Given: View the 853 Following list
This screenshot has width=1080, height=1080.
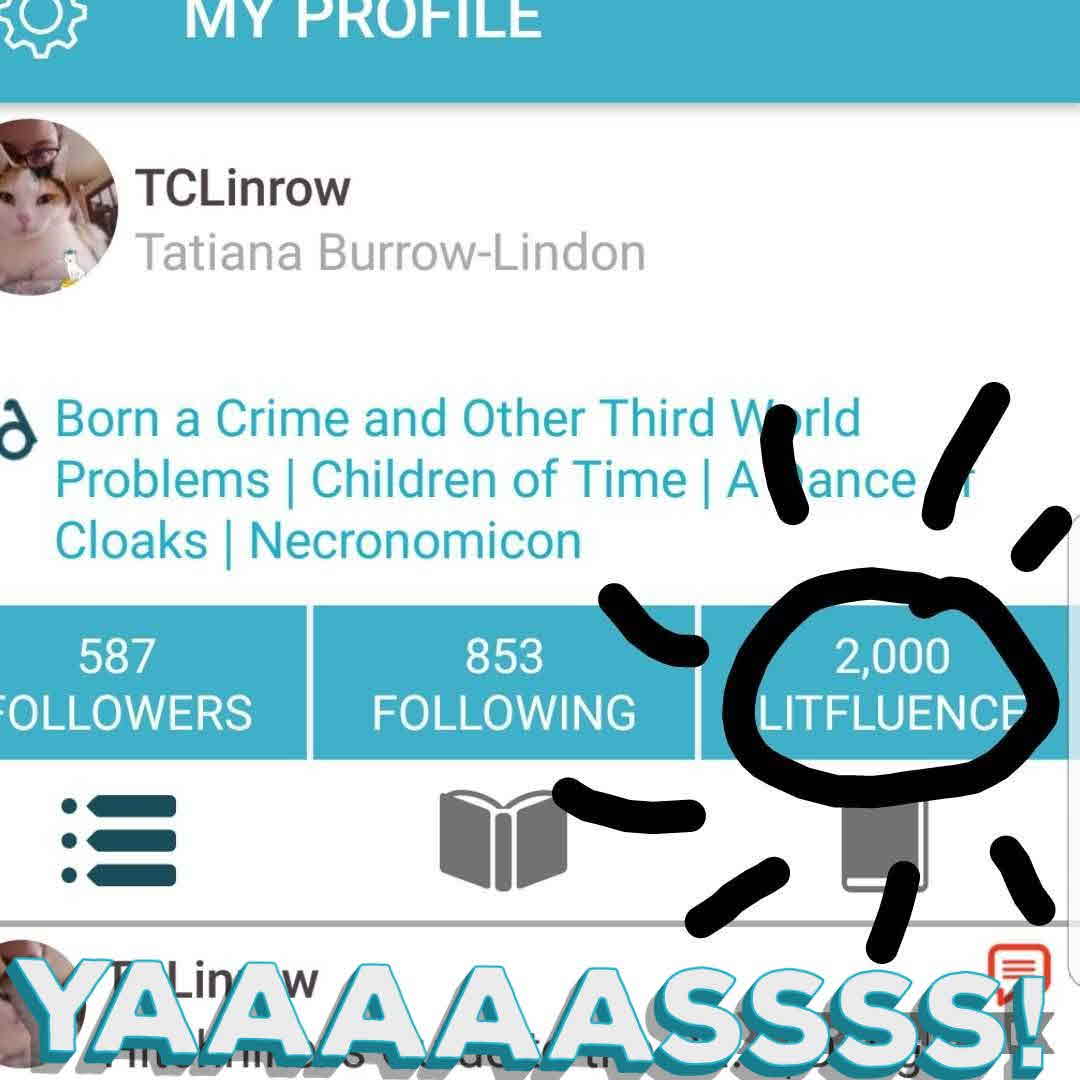Looking at the screenshot, I should coord(503,683).
